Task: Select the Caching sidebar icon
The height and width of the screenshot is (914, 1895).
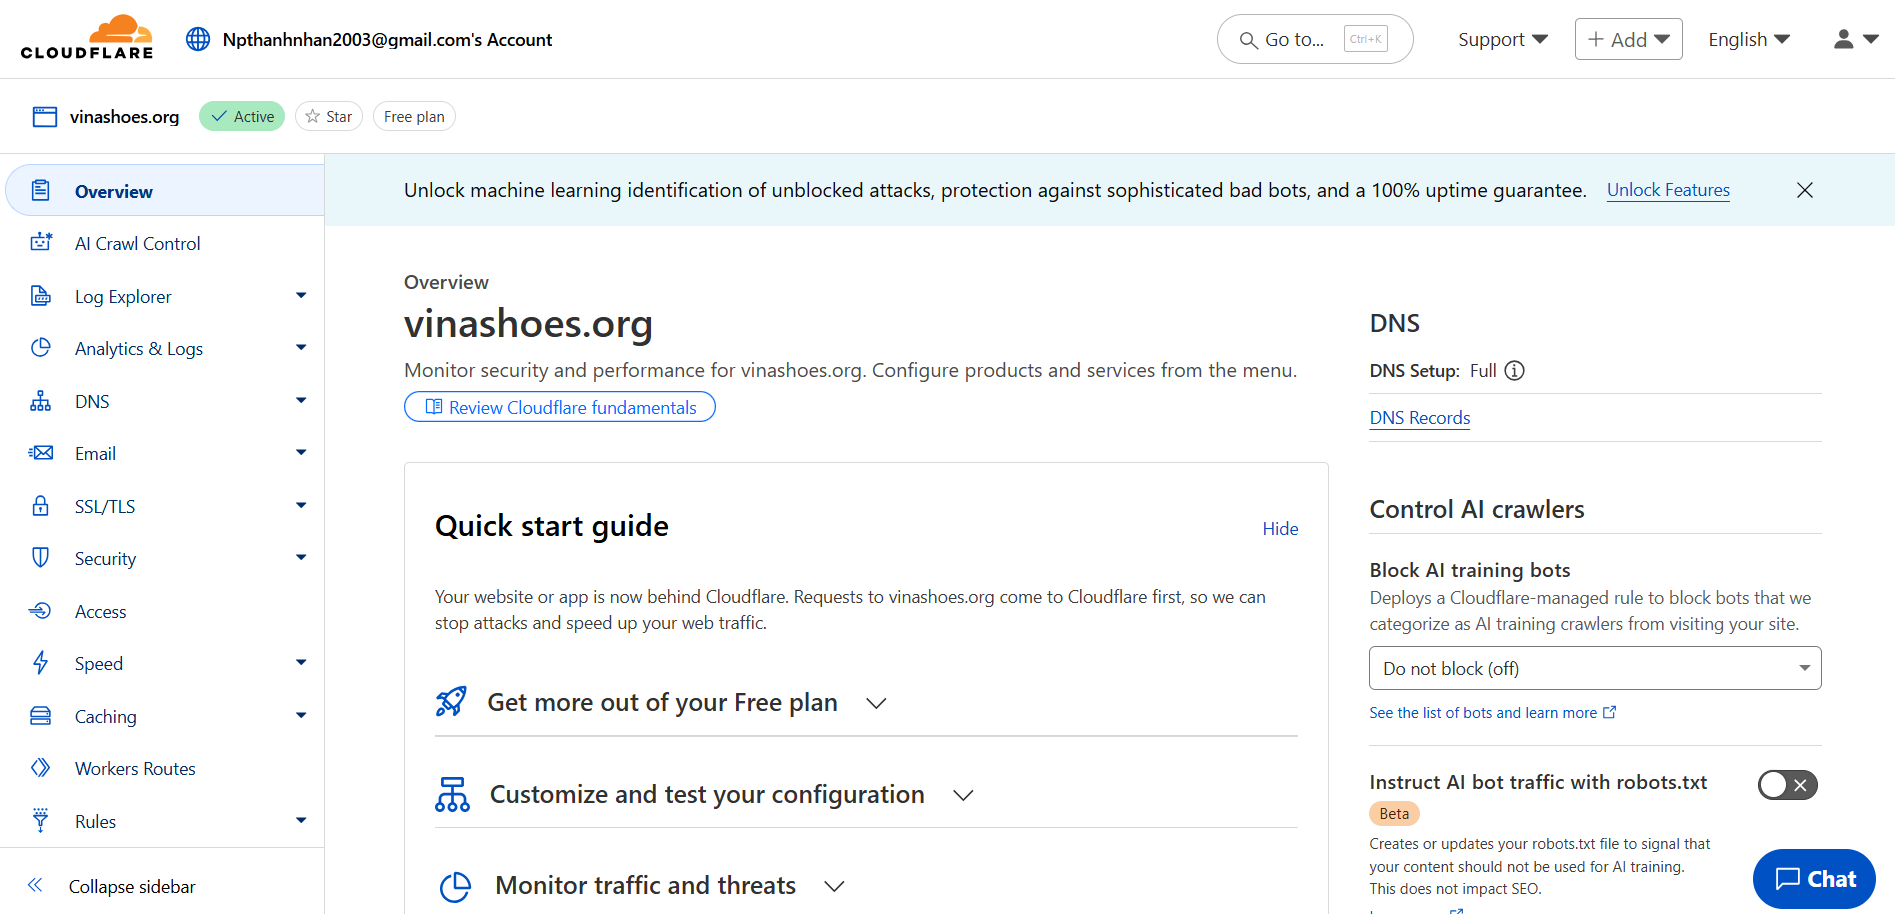Action: (40, 716)
